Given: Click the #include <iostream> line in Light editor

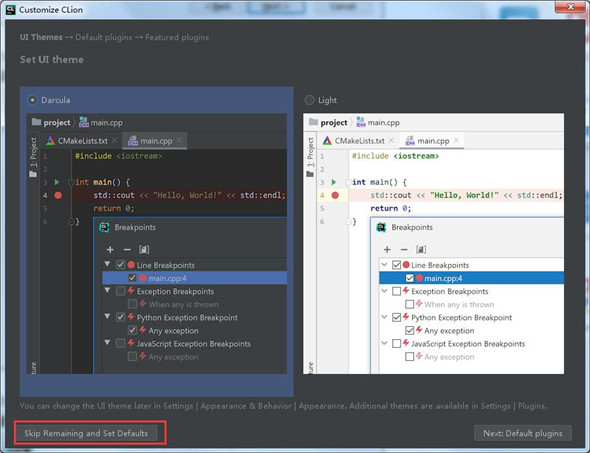Looking at the screenshot, I should [395, 156].
